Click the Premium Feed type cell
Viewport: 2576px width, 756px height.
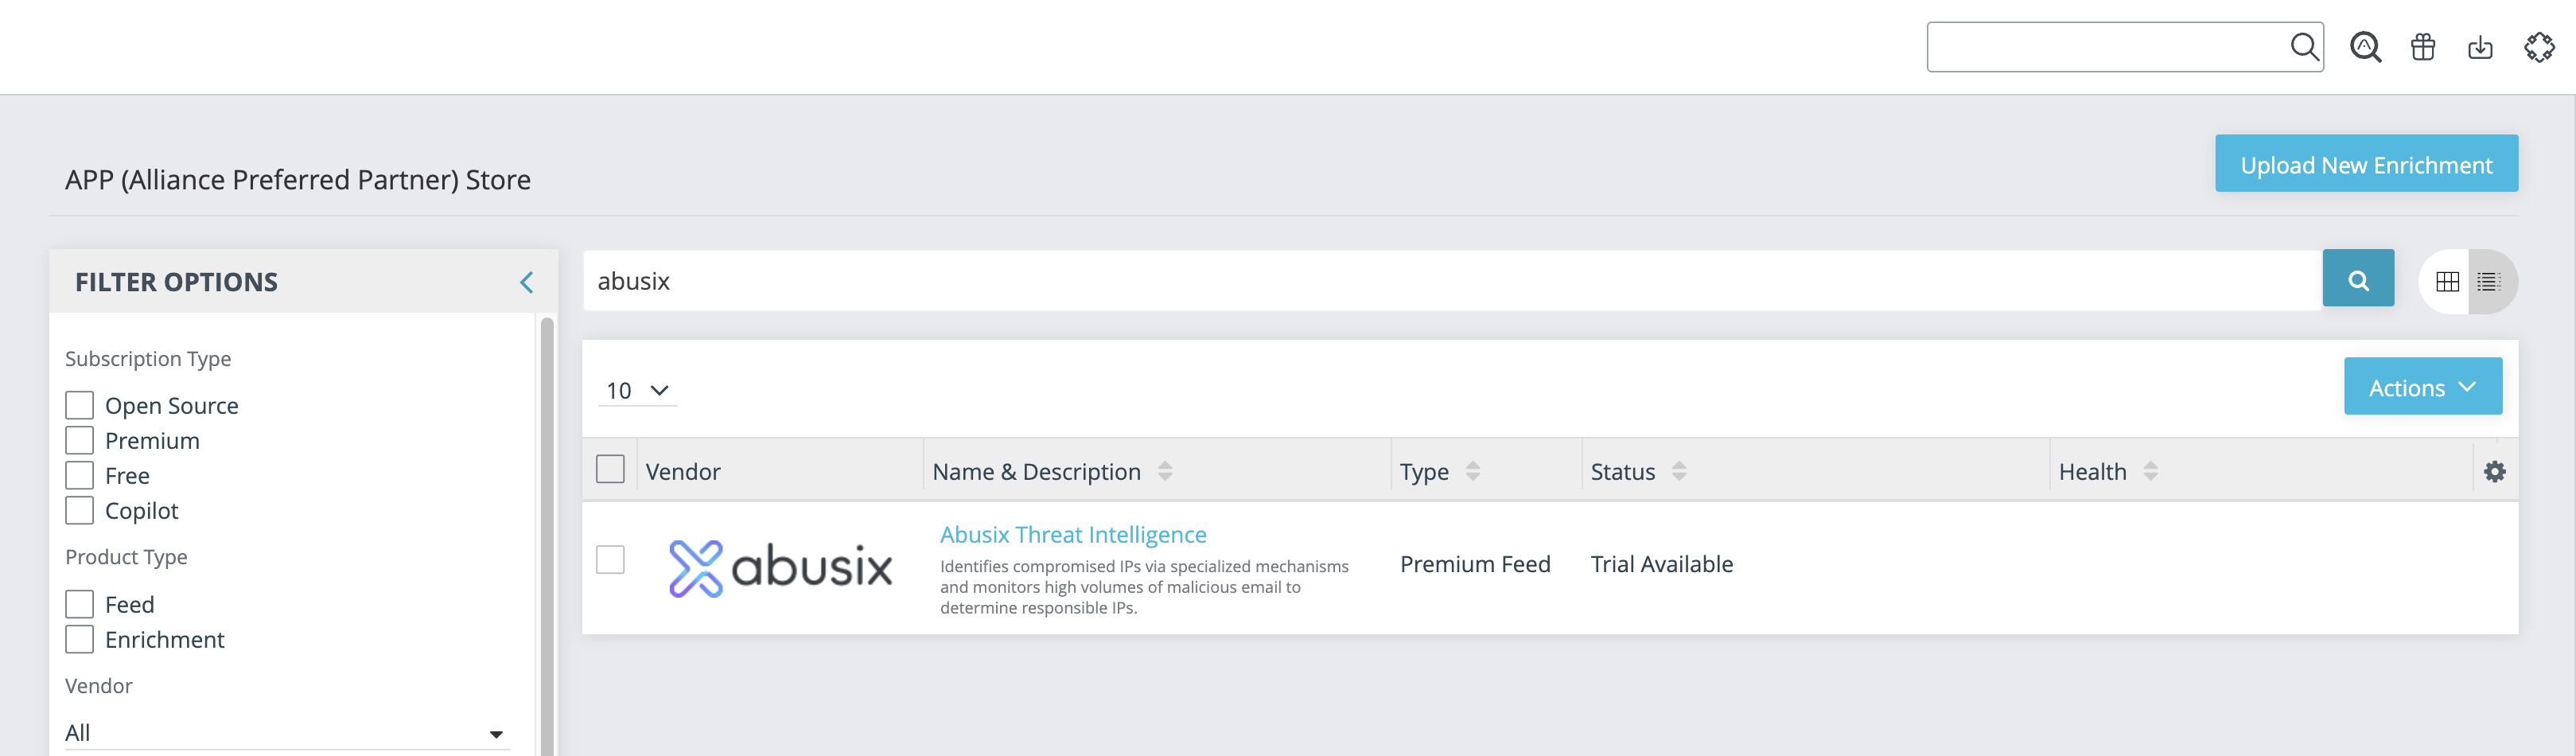pyautogui.click(x=1475, y=564)
